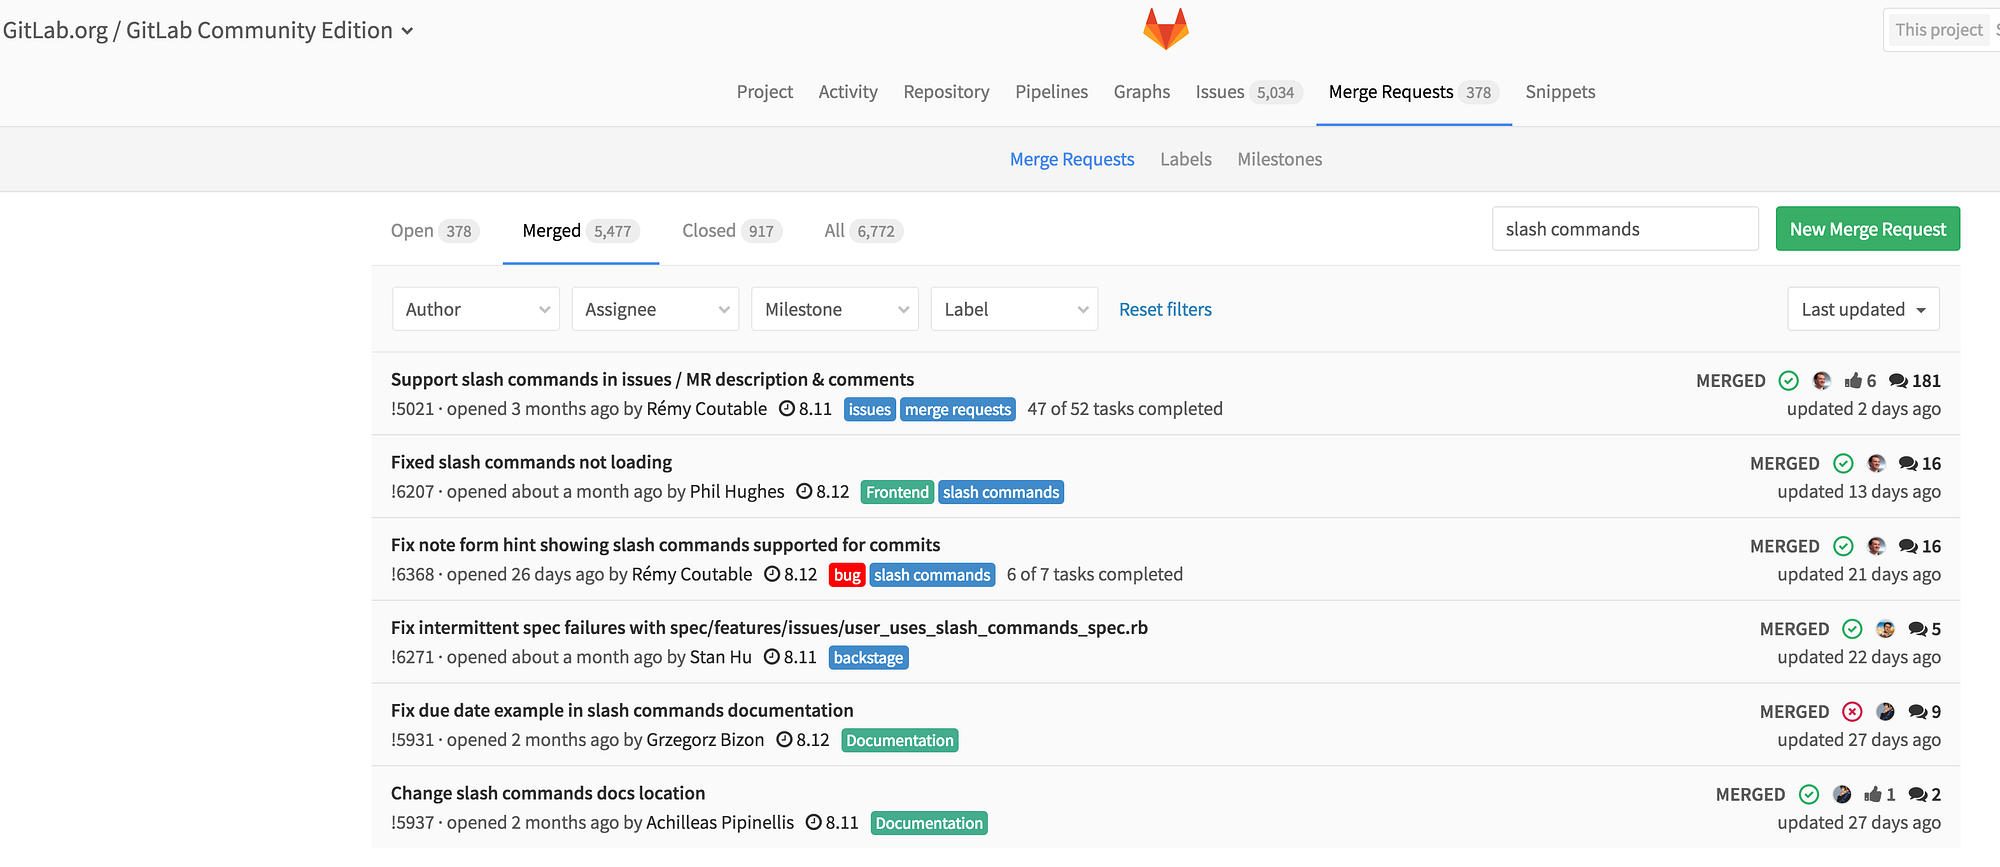
Task: Click assignee avatar on merge request !5937
Action: (x=1842, y=795)
